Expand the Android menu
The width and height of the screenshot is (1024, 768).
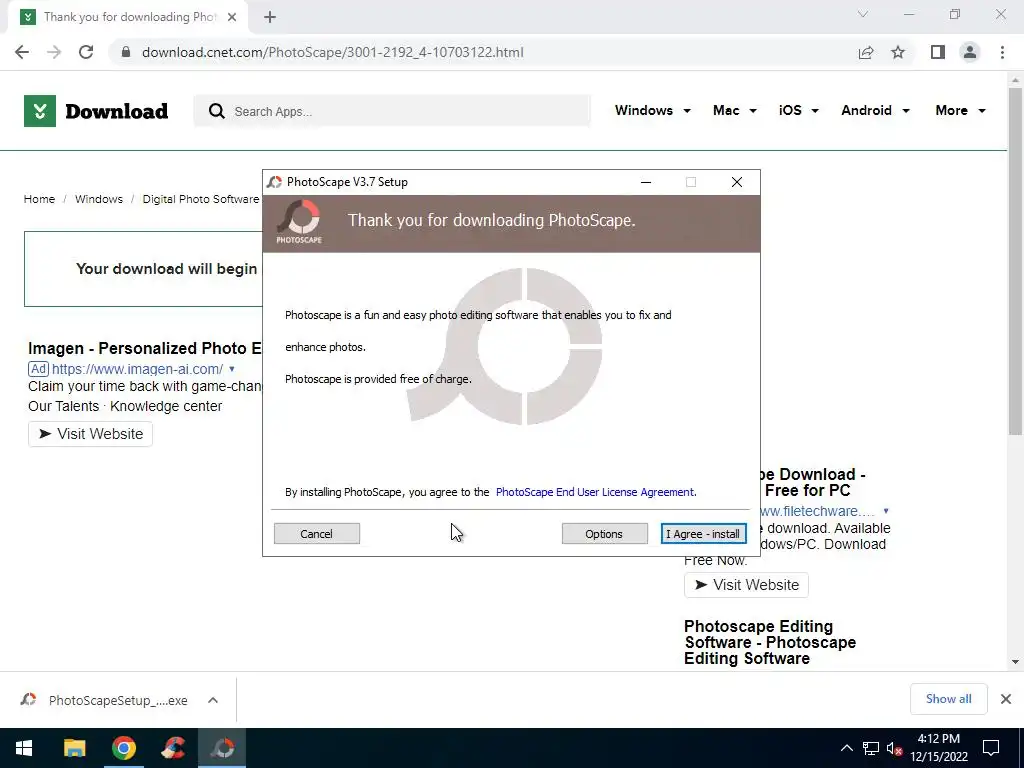click(875, 110)
